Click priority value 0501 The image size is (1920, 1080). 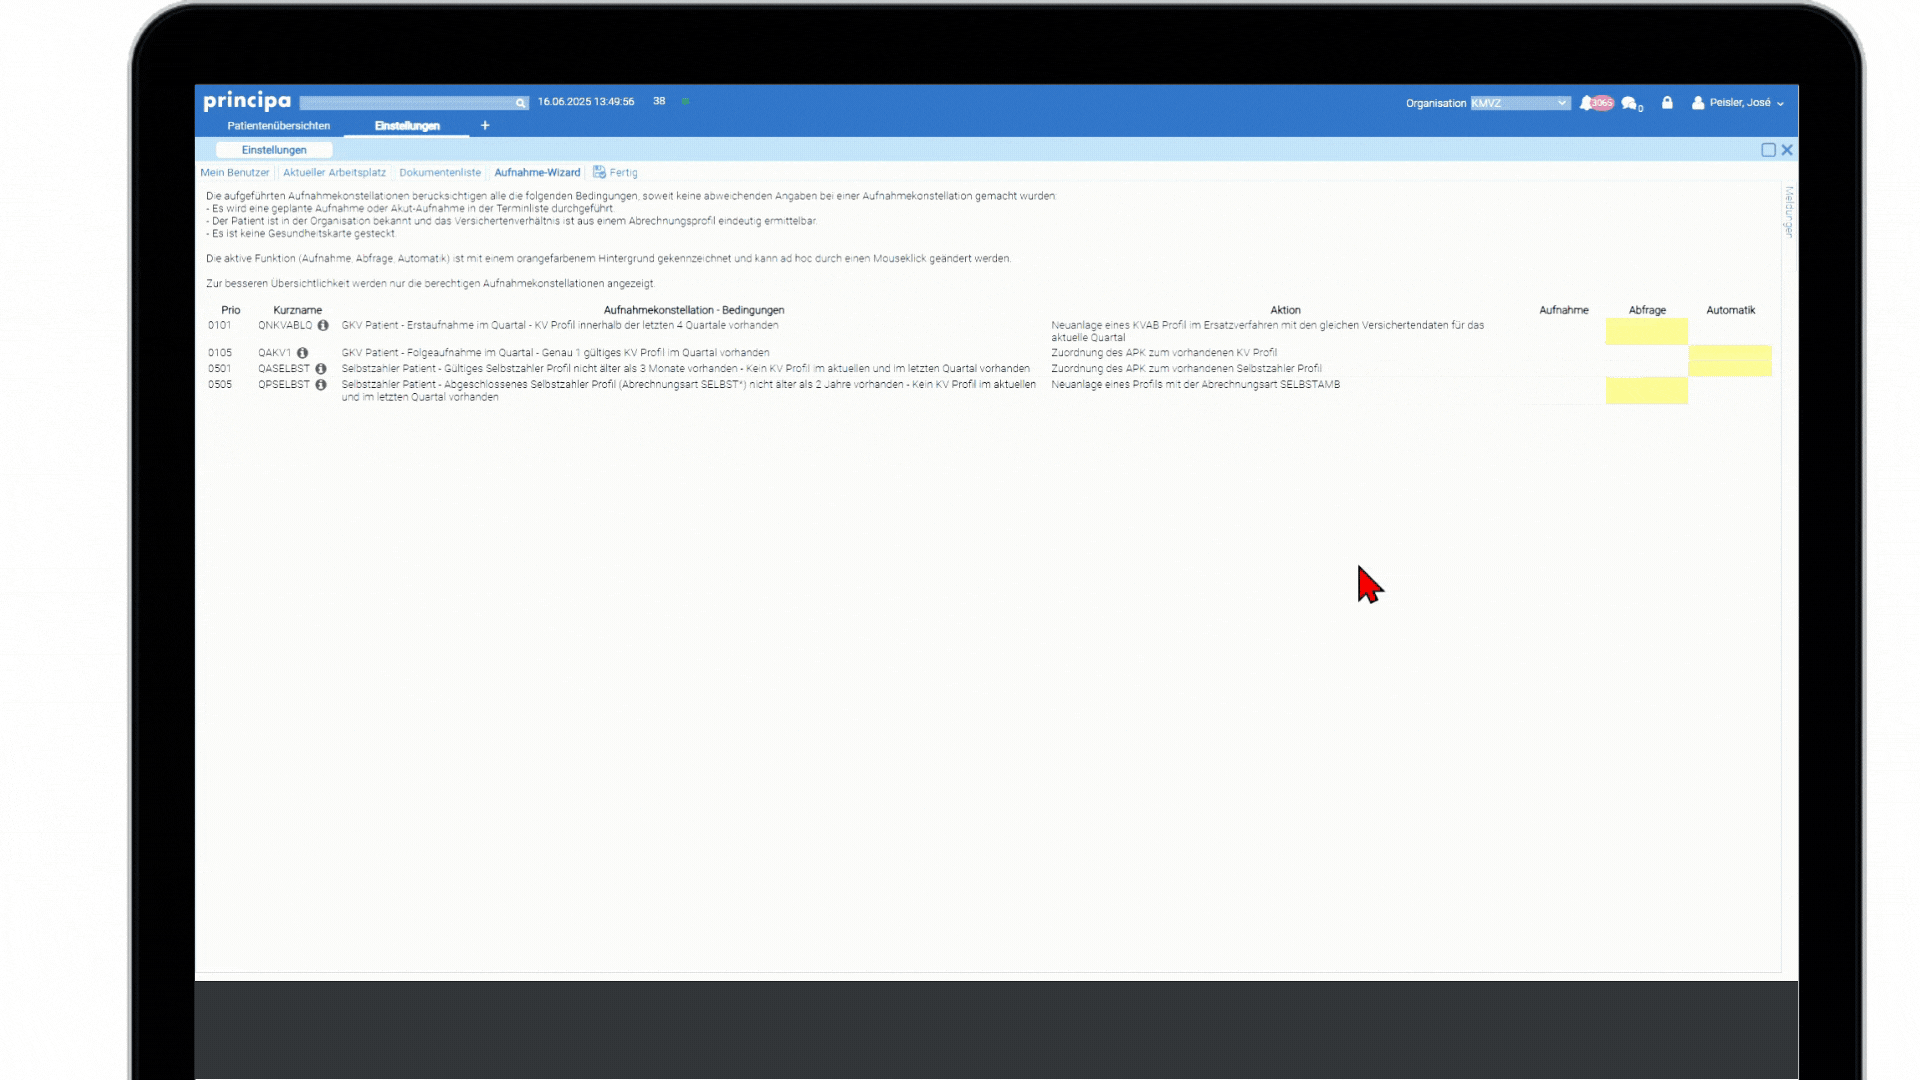pos(220,369)
